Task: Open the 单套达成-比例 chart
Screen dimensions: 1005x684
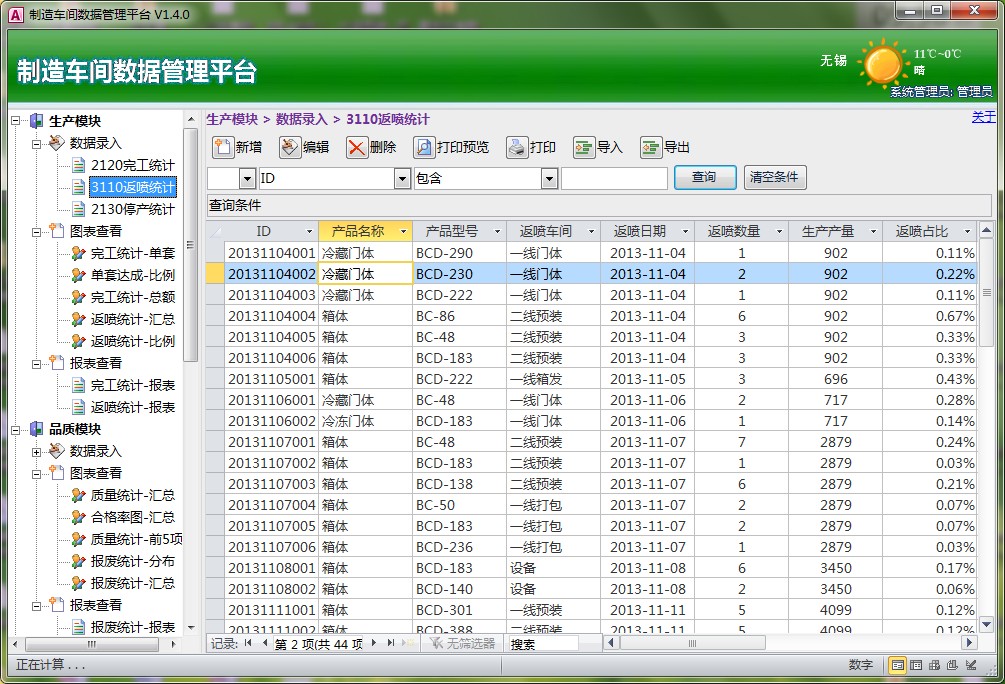Action: click(132, 276)
